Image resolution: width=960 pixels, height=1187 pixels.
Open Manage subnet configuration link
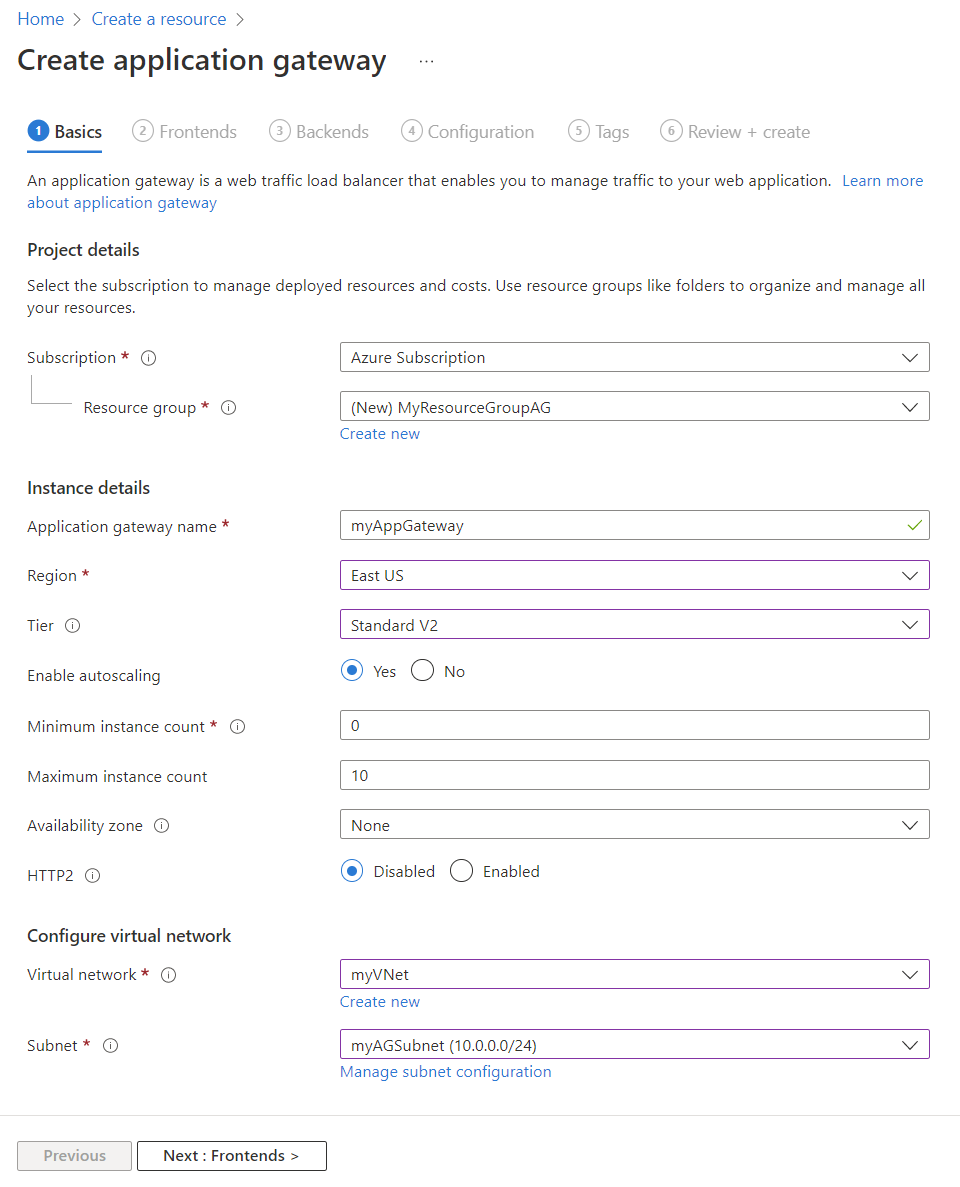point(445,1072)
